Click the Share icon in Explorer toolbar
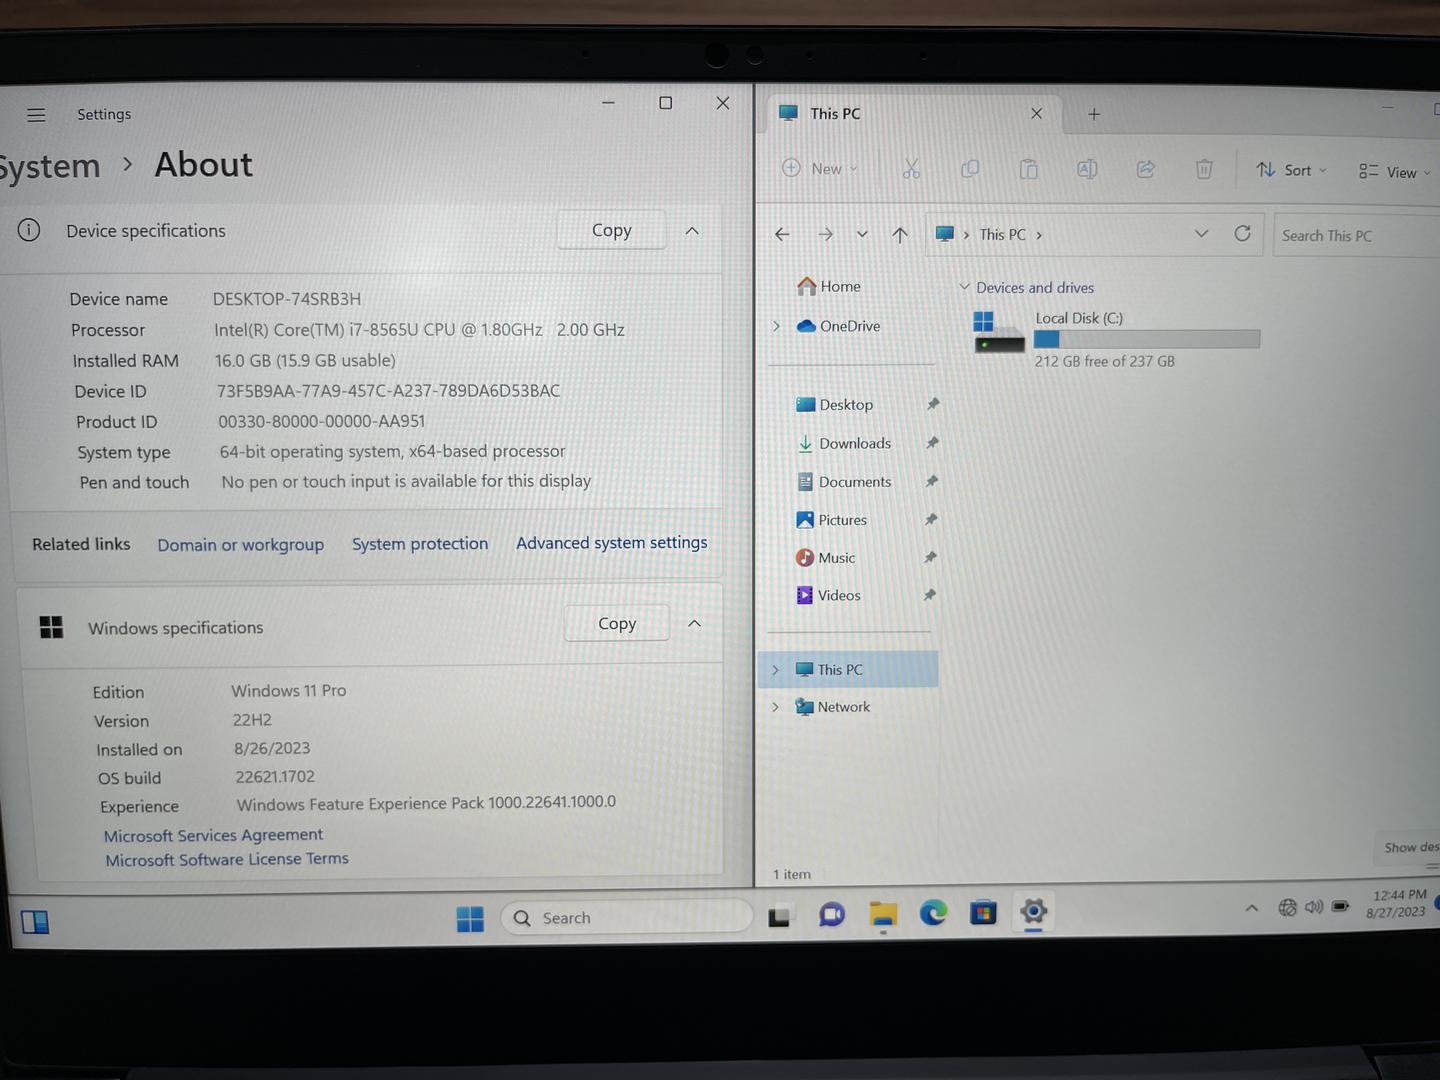The width and height of the screenshot is (1440, 1080). click(x=1146, y=169)
